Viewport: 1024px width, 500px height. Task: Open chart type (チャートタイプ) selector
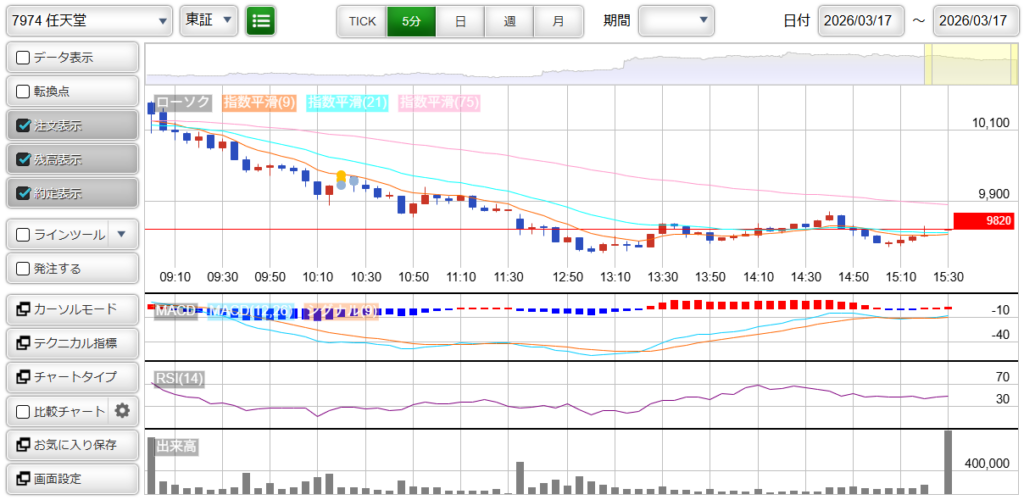point(71,377)
